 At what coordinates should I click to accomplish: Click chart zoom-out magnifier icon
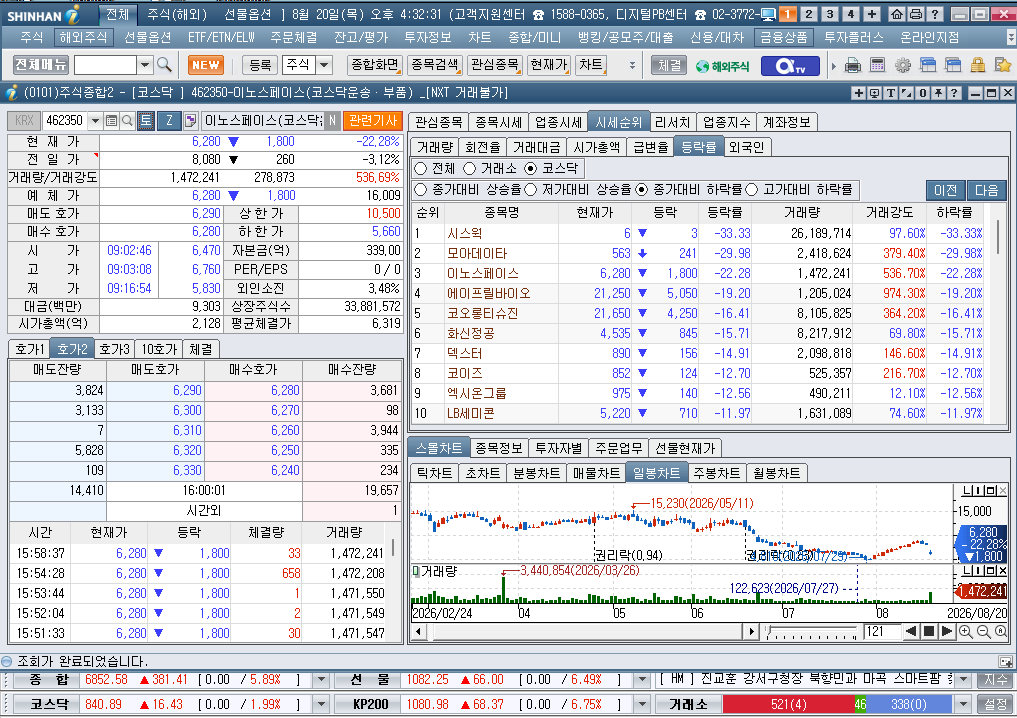coord(984,631)
